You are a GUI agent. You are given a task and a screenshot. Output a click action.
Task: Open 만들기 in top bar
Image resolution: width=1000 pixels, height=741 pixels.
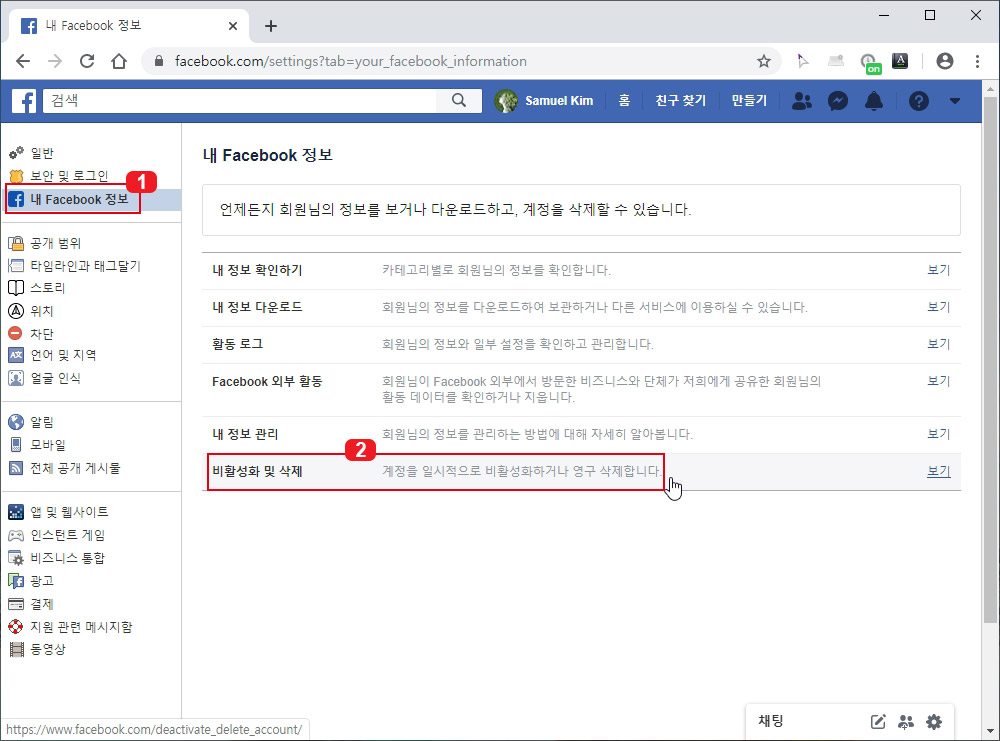coord(749,101)
